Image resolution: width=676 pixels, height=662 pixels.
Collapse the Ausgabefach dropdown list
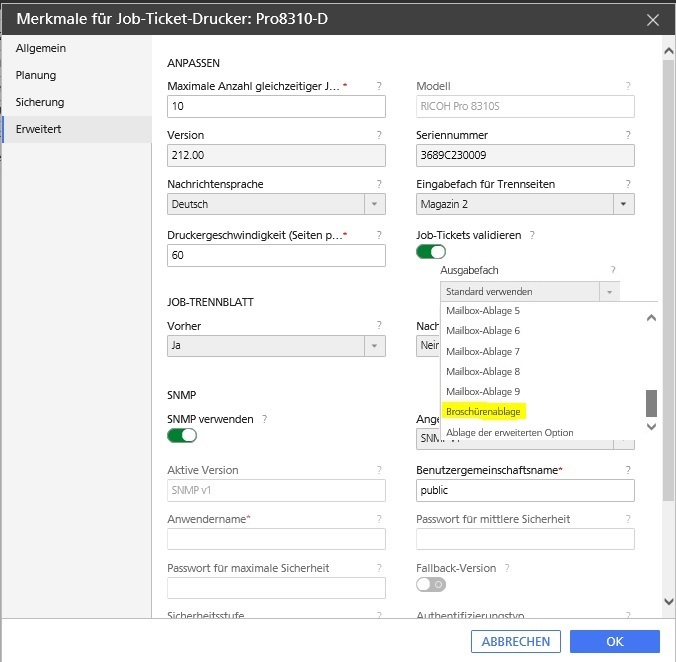608,292
